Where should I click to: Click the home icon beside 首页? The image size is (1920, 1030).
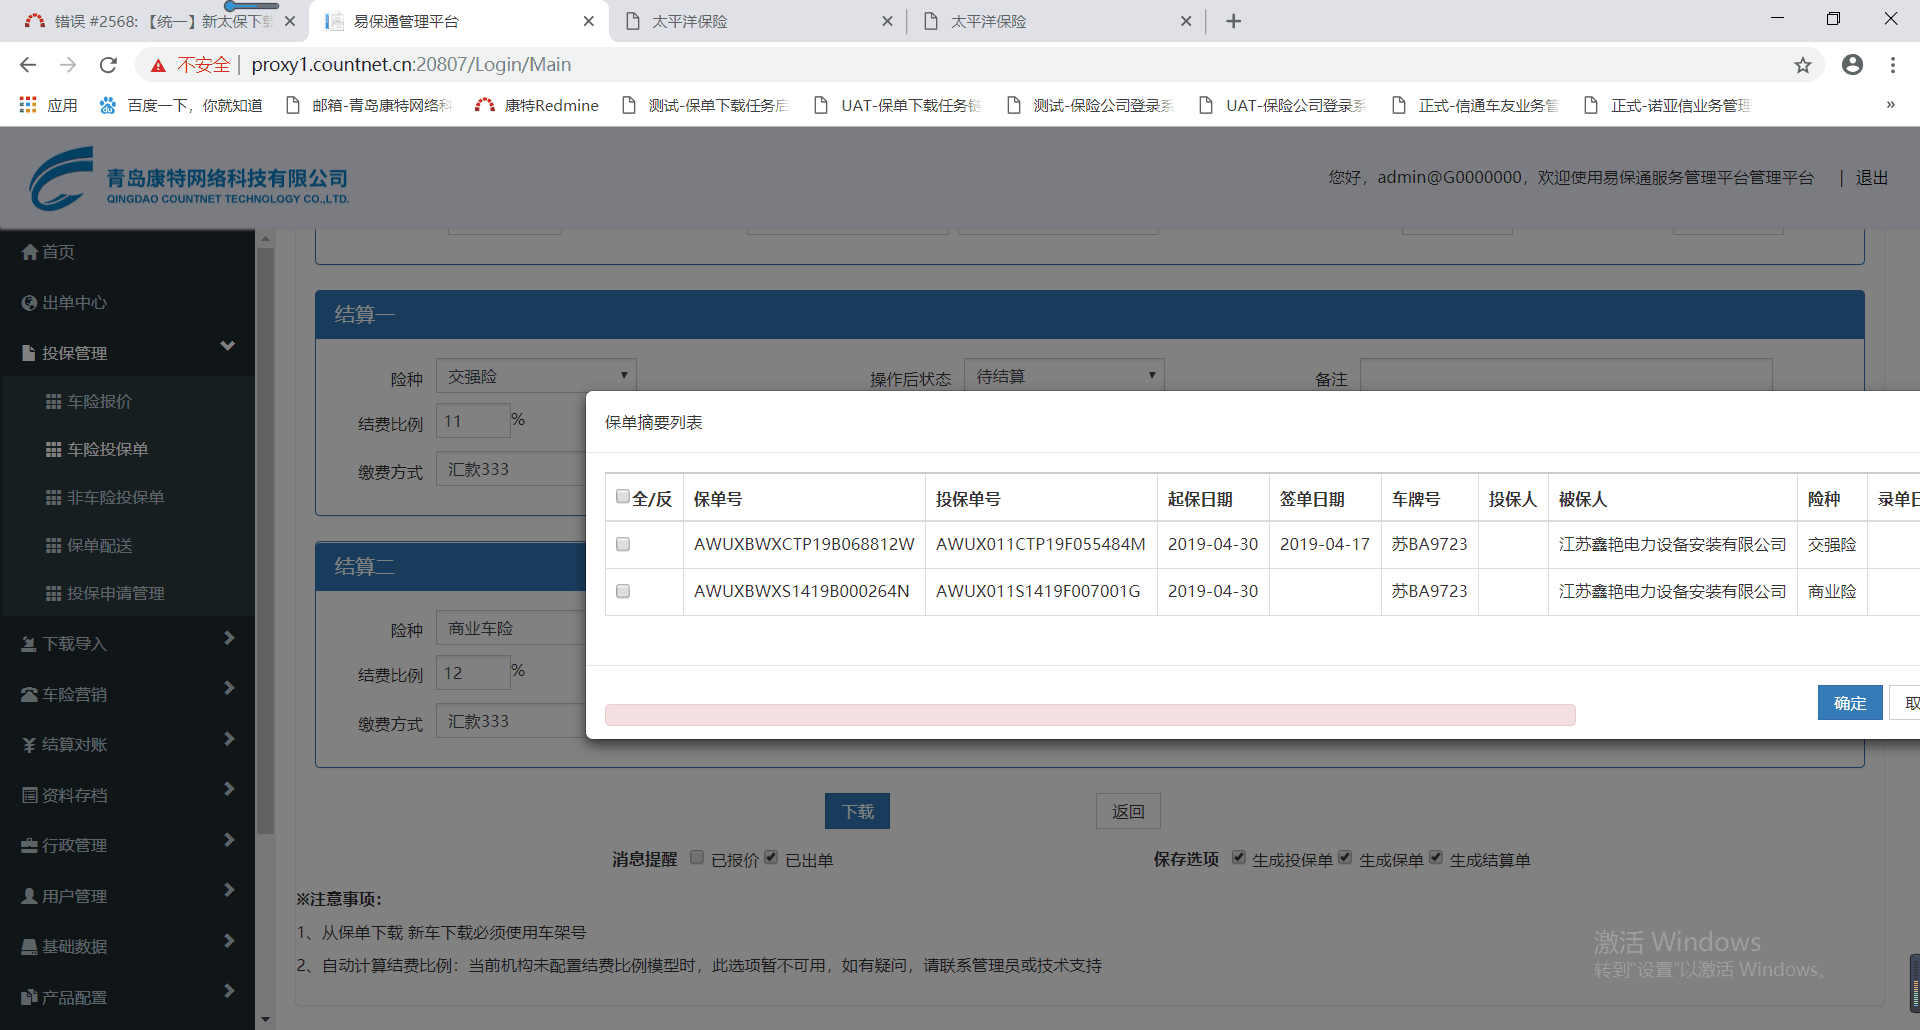(x=29, y=252)
